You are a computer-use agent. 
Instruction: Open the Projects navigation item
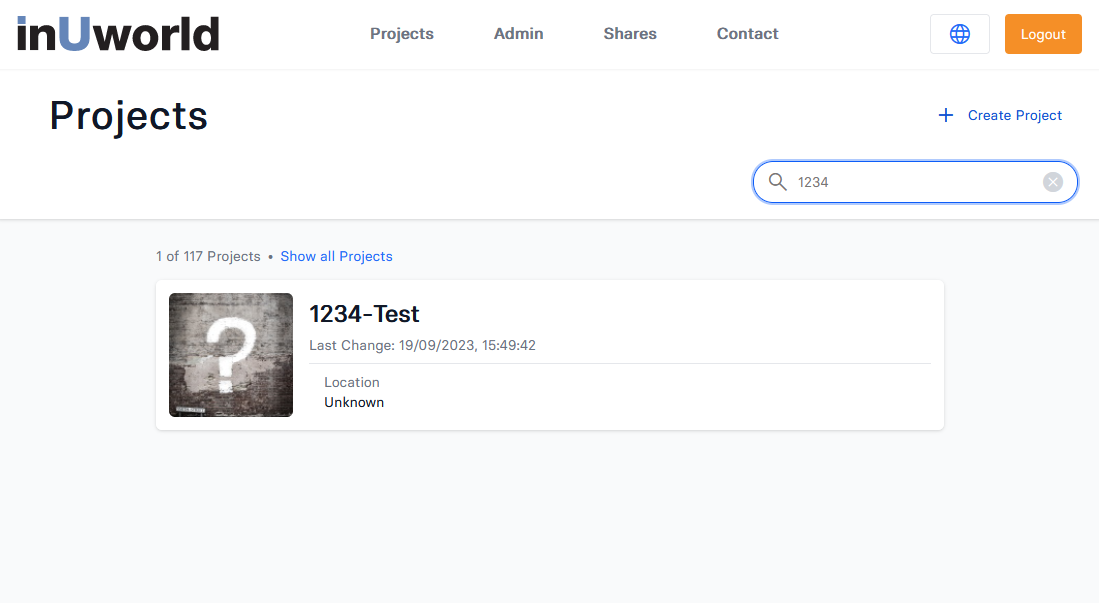[x=401, y=34]
